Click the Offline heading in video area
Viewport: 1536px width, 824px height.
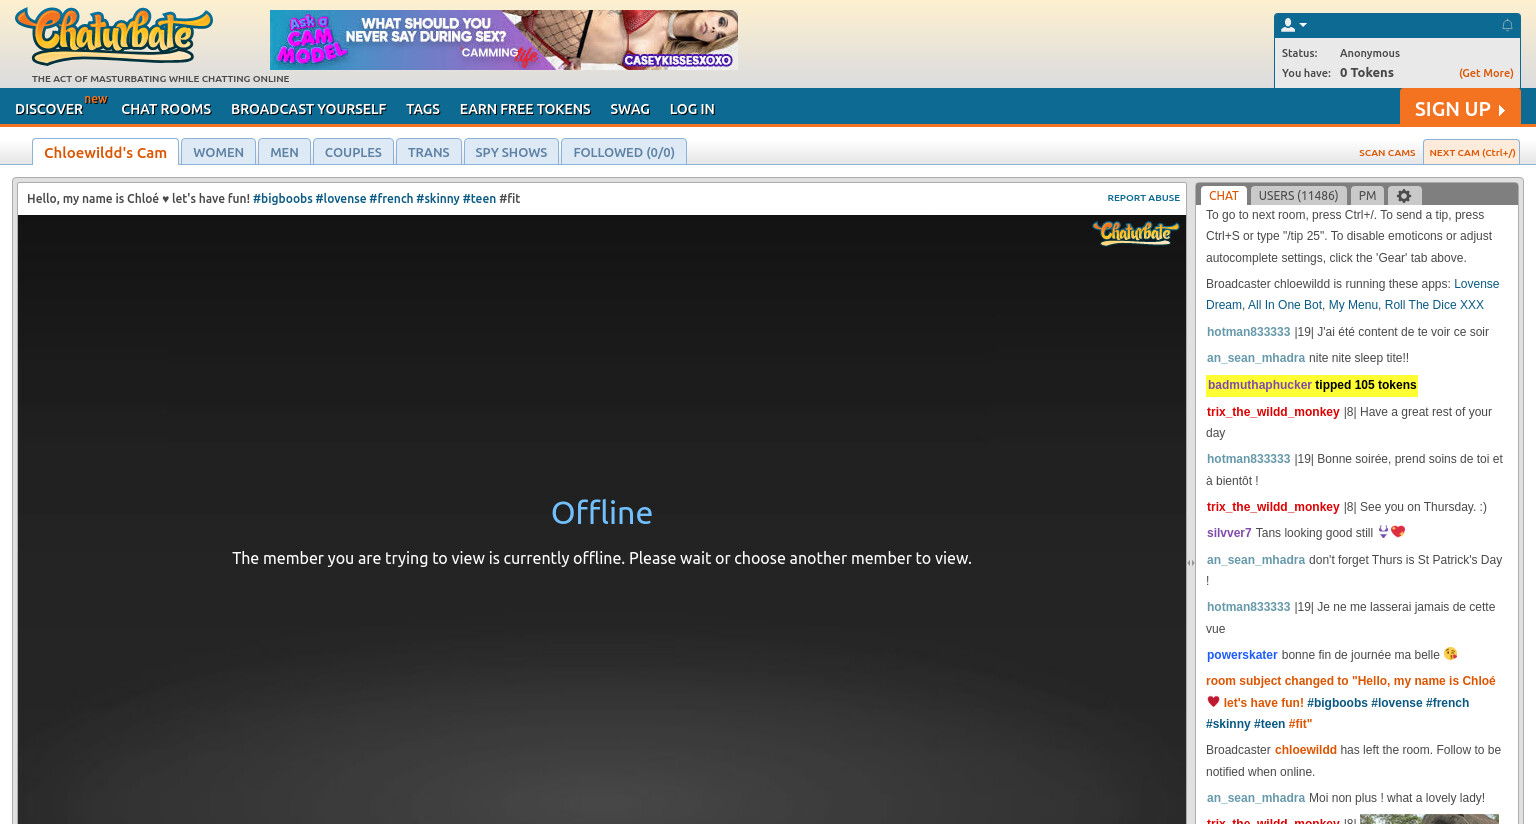[x=602, y=513]
